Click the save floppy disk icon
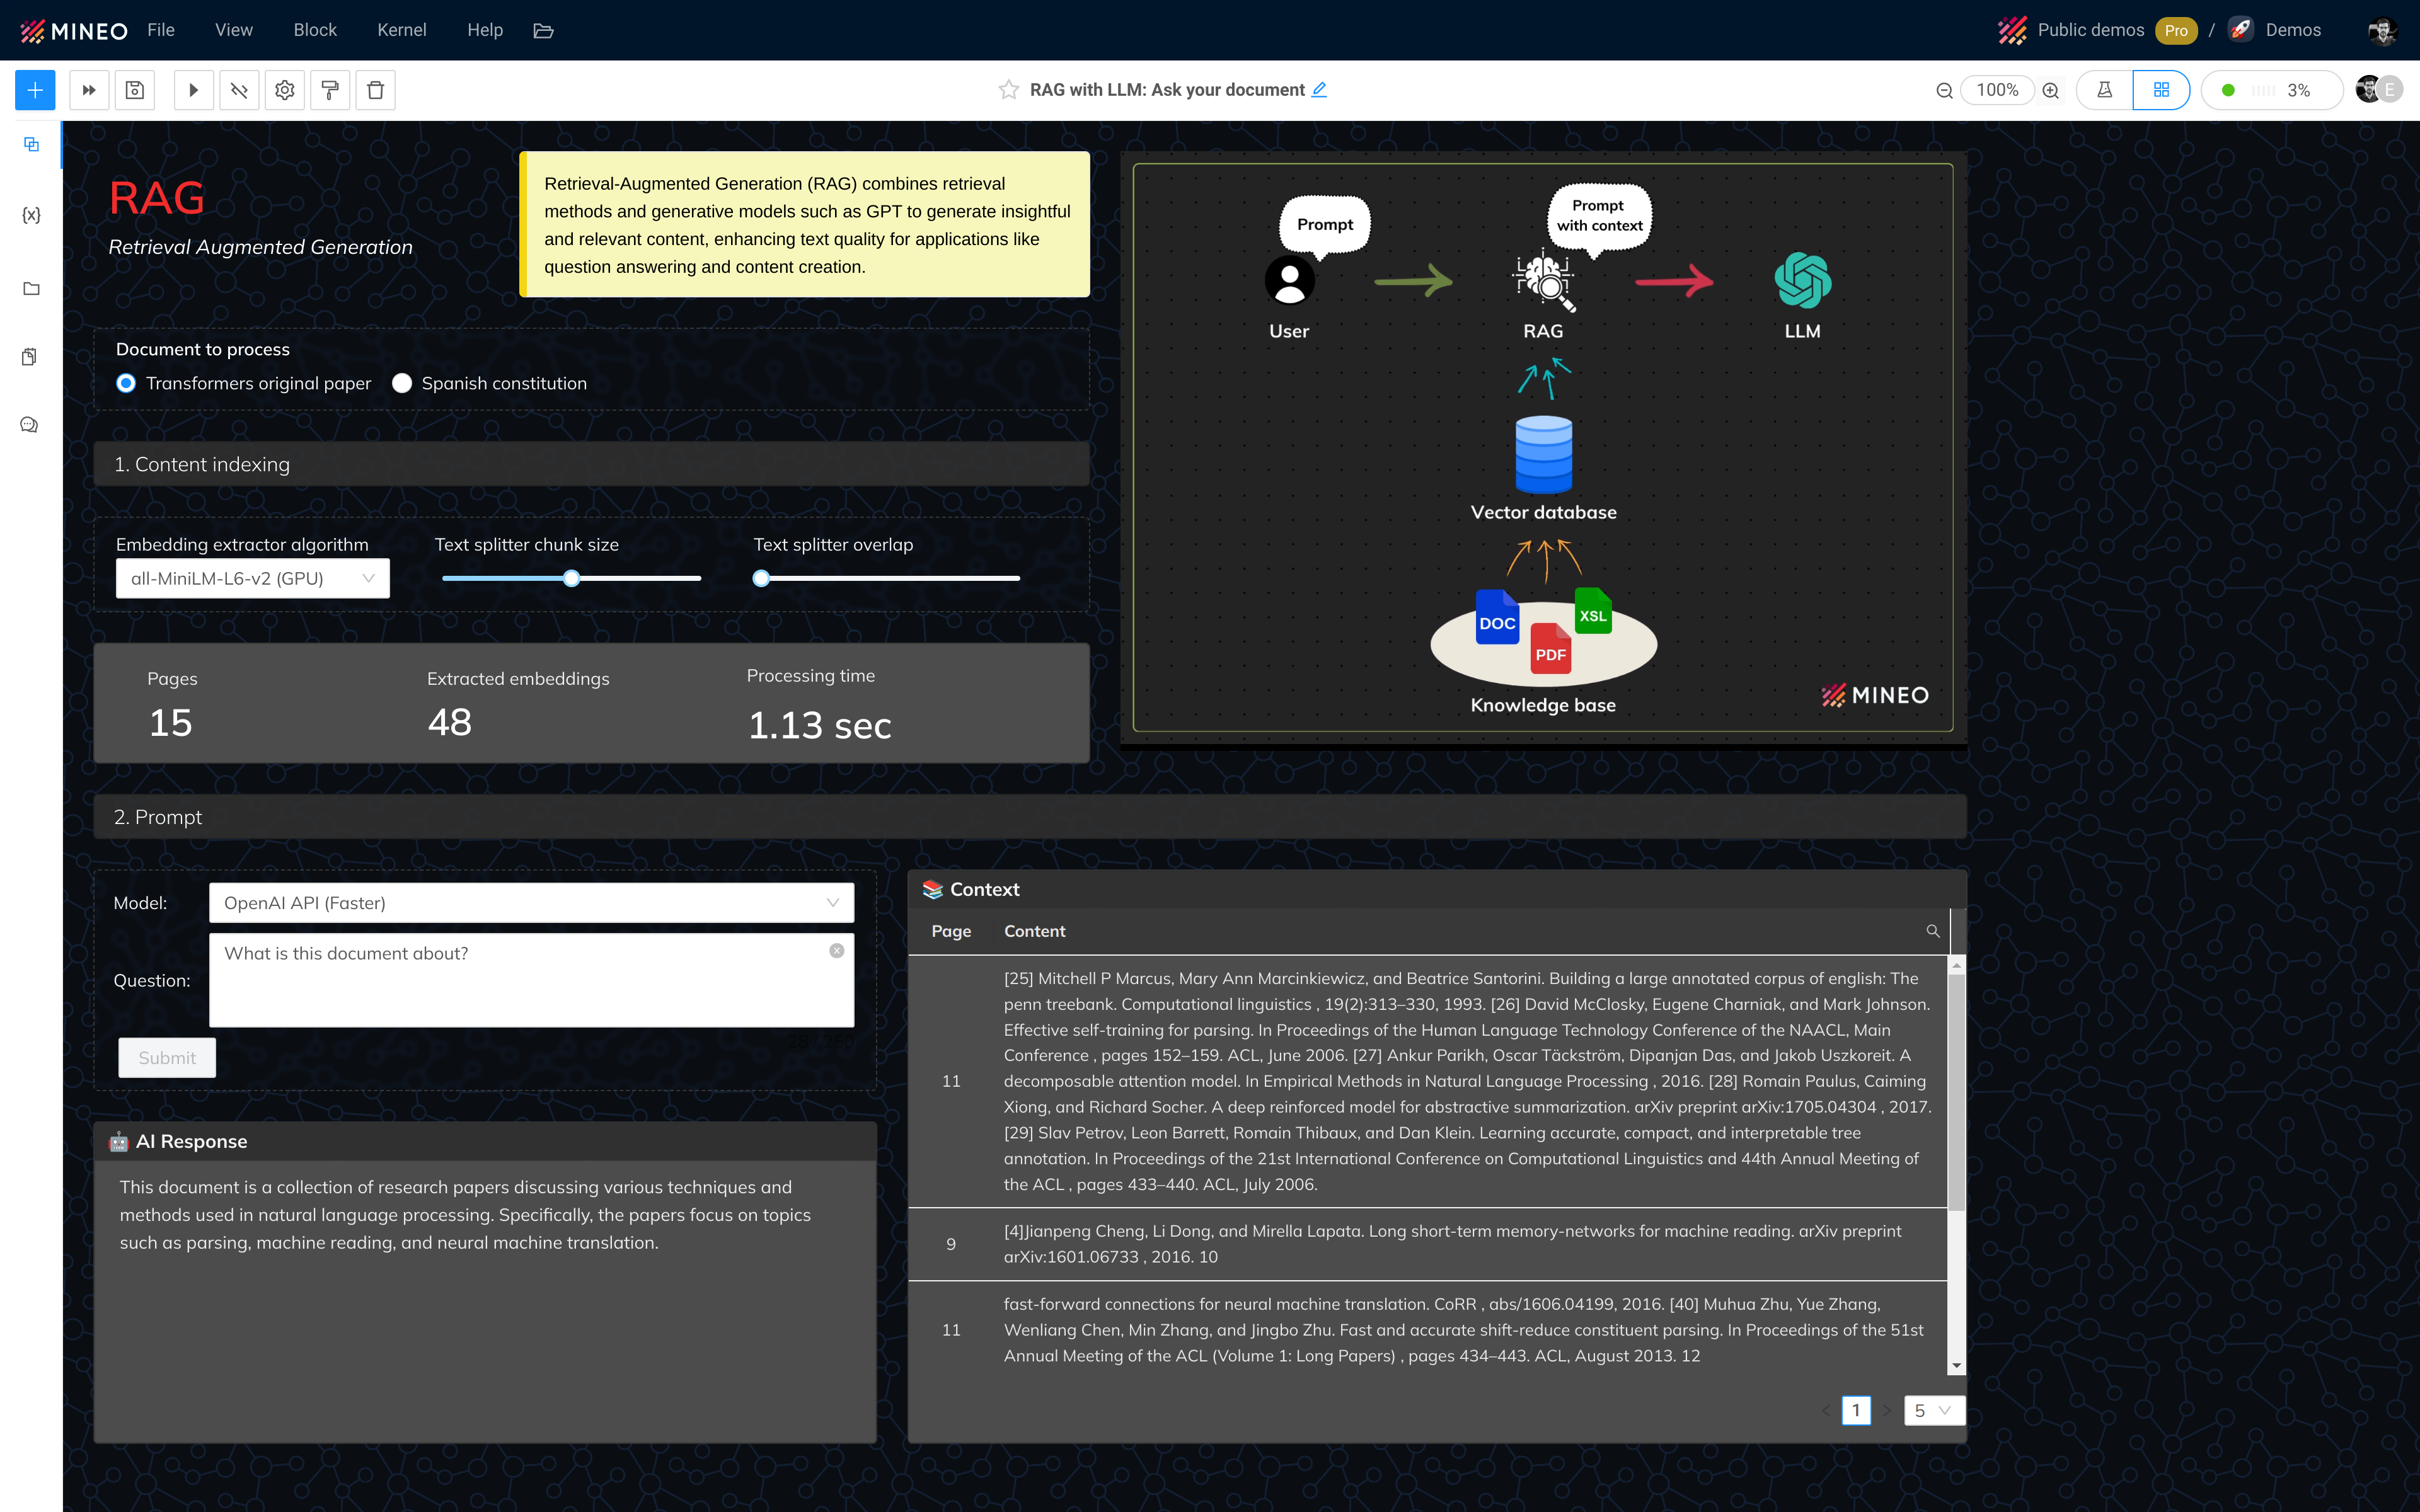 [135, 90]
